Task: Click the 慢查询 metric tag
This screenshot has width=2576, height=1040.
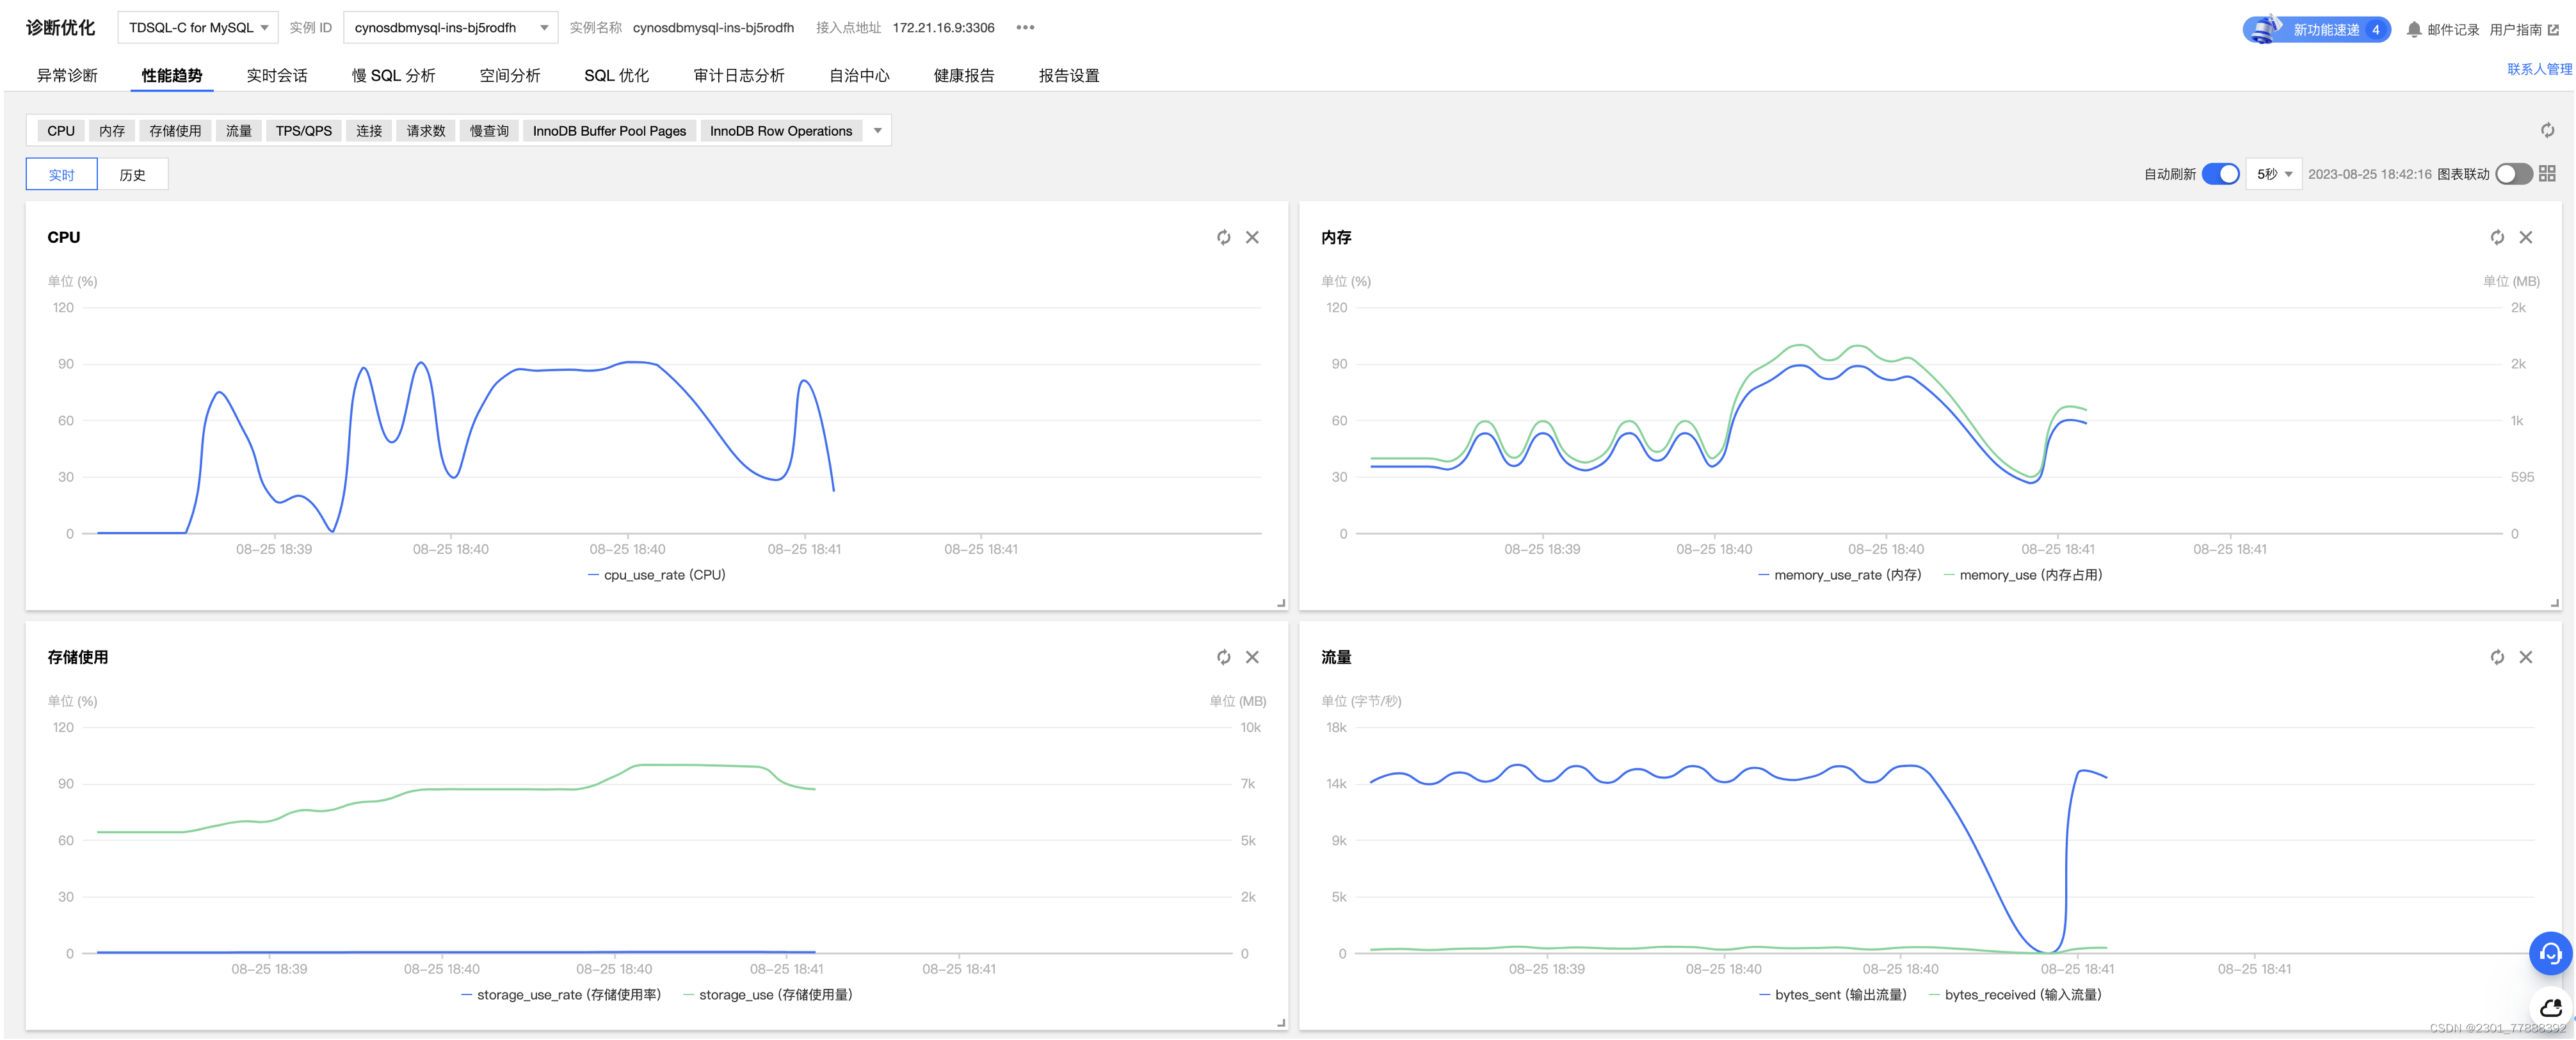Action: [489, 131]
